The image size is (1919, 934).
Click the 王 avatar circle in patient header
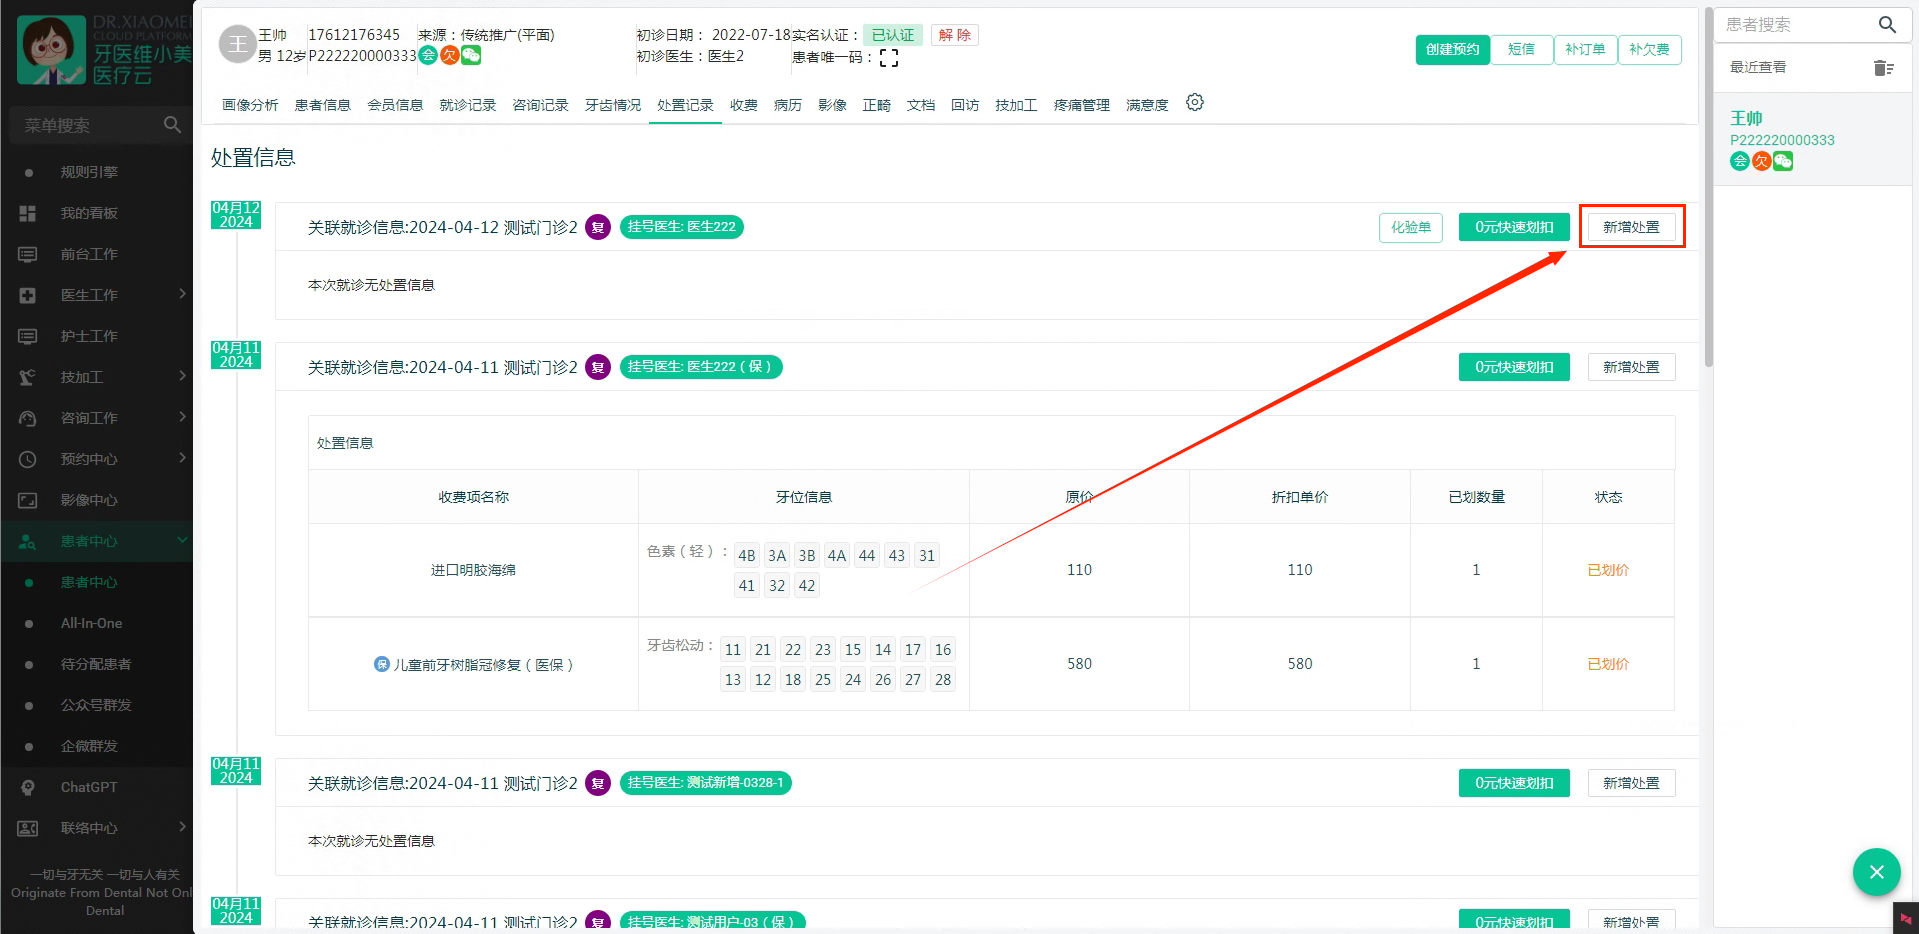(x=237, y=44)
